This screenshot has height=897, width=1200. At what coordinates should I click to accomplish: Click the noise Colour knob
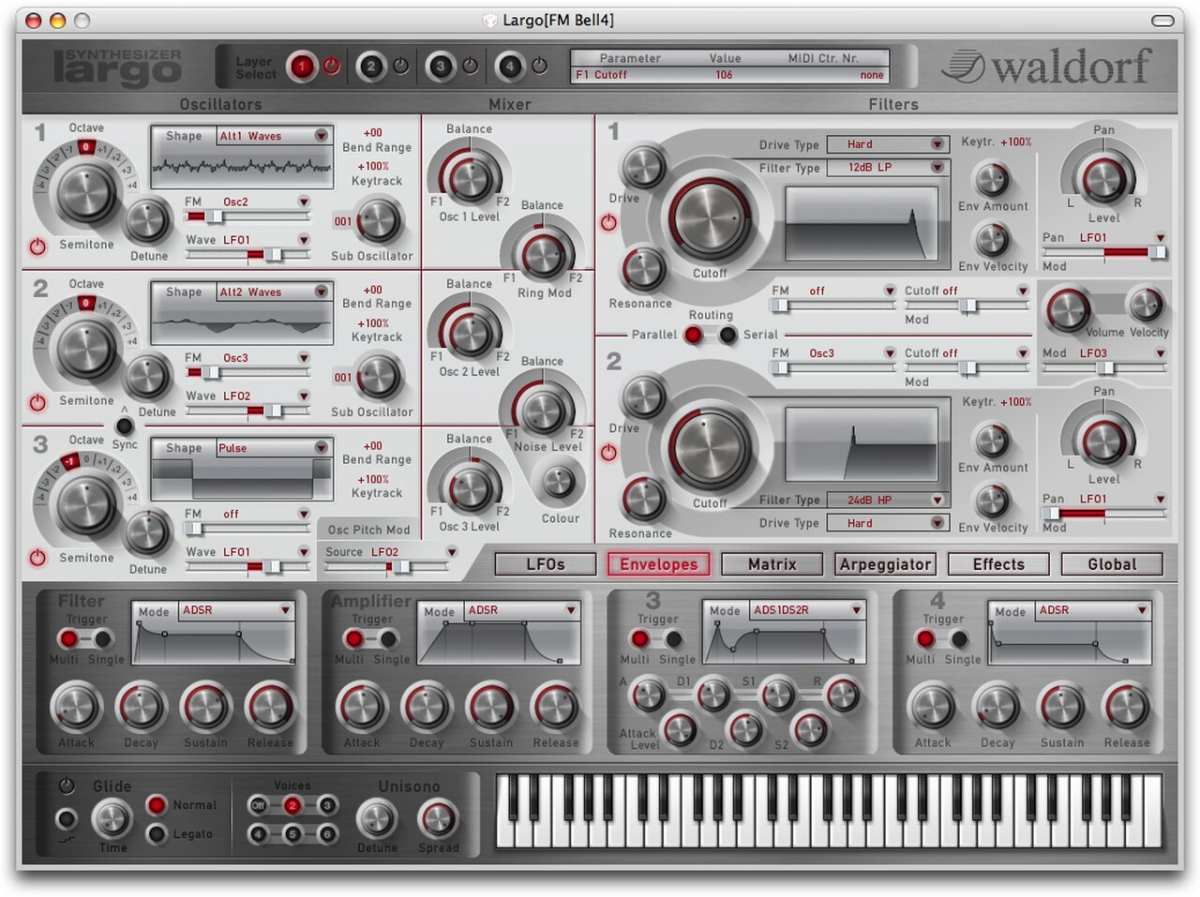click(x=558, y=482)
